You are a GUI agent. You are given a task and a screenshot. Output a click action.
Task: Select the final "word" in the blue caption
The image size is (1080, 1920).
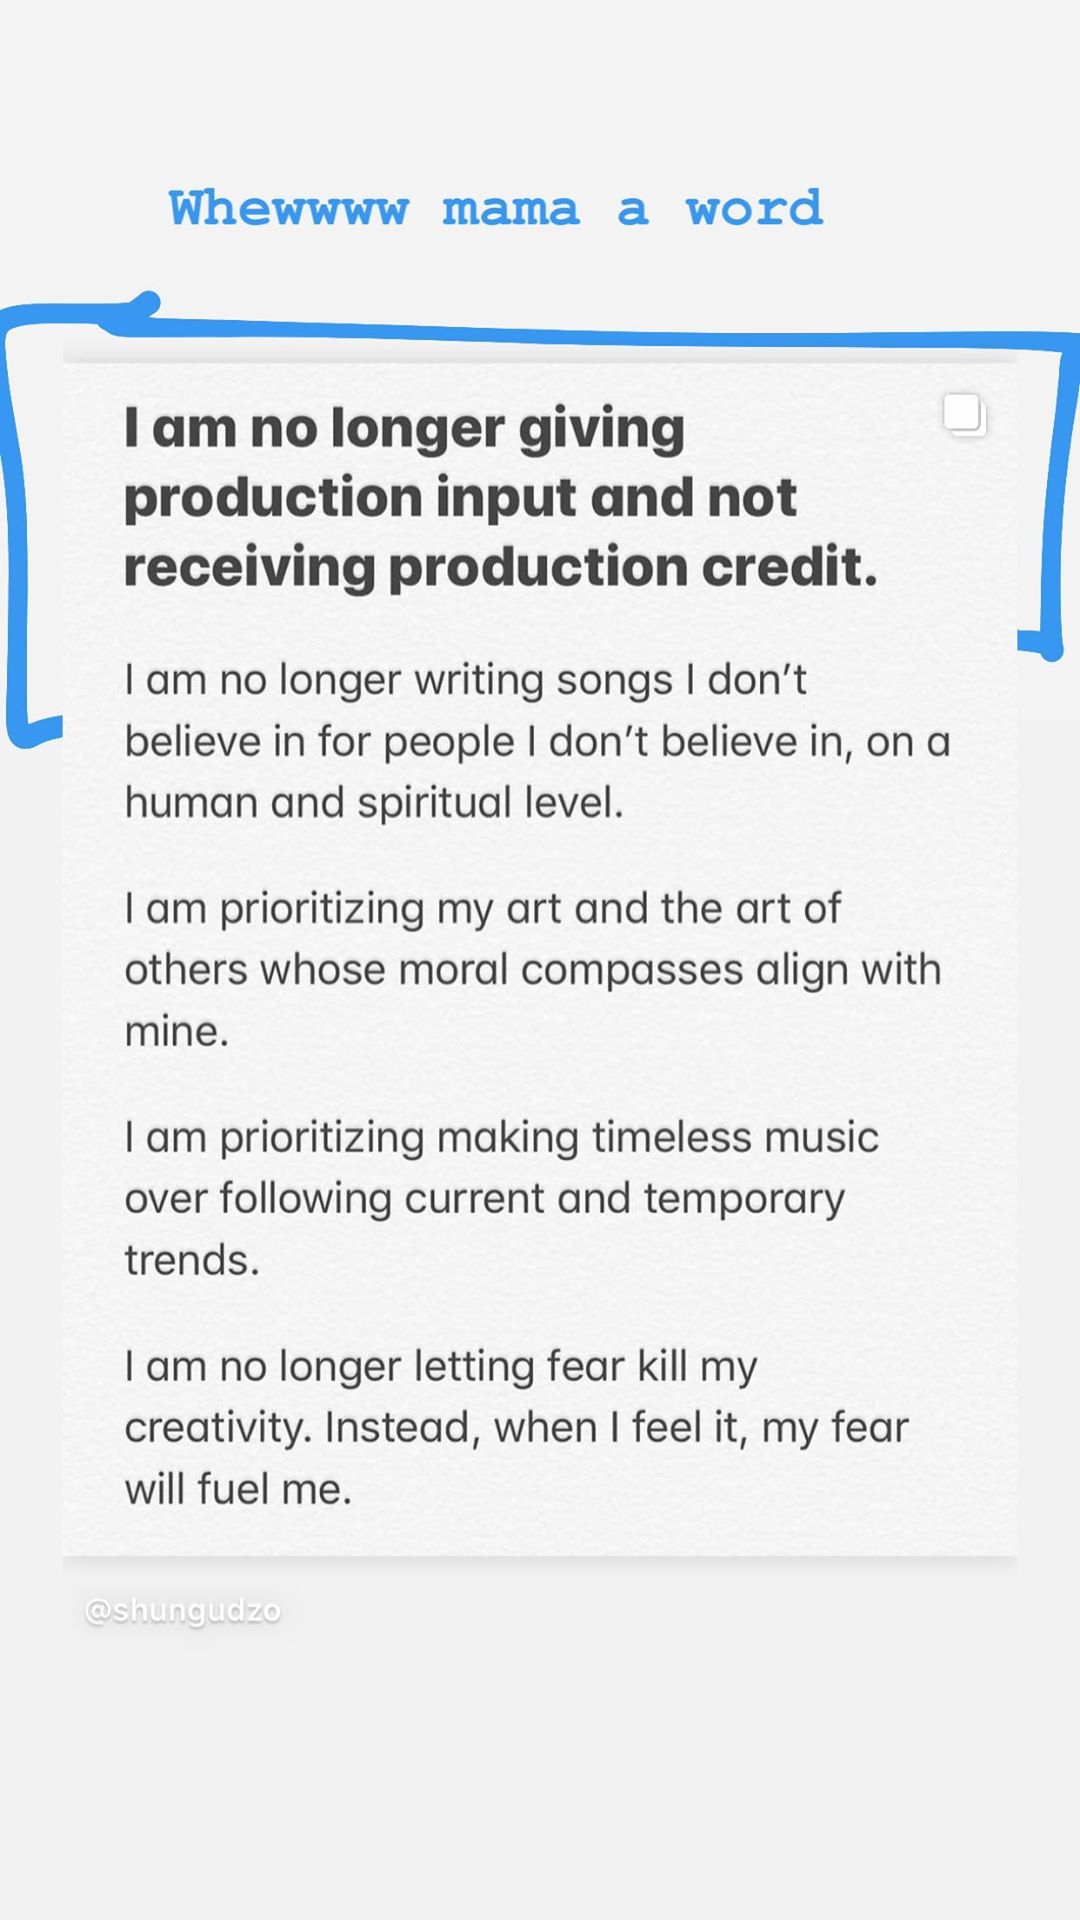click(x=754, y=209)
